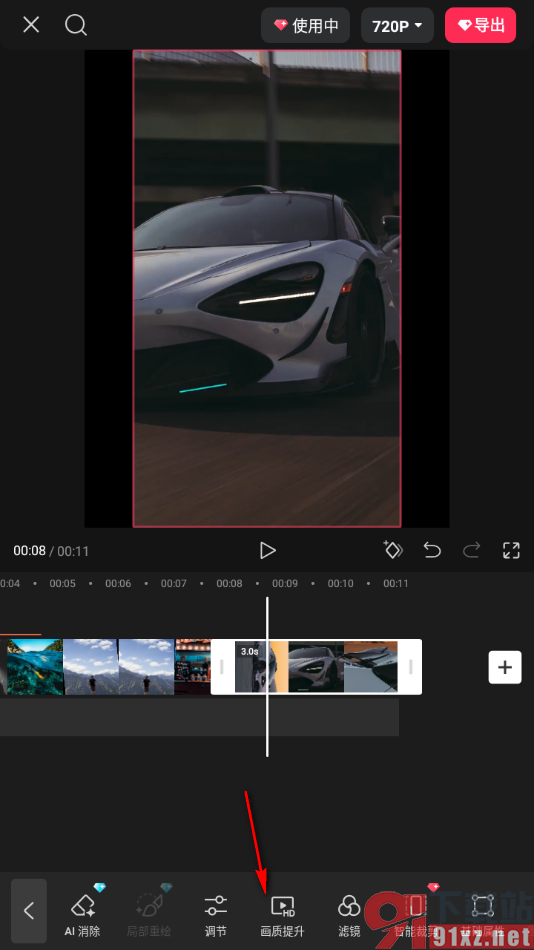Click the 00:05 mark on the time ruler
This screenshot has width=534, height=950.
pyautogui.click(x=62, y=583)
